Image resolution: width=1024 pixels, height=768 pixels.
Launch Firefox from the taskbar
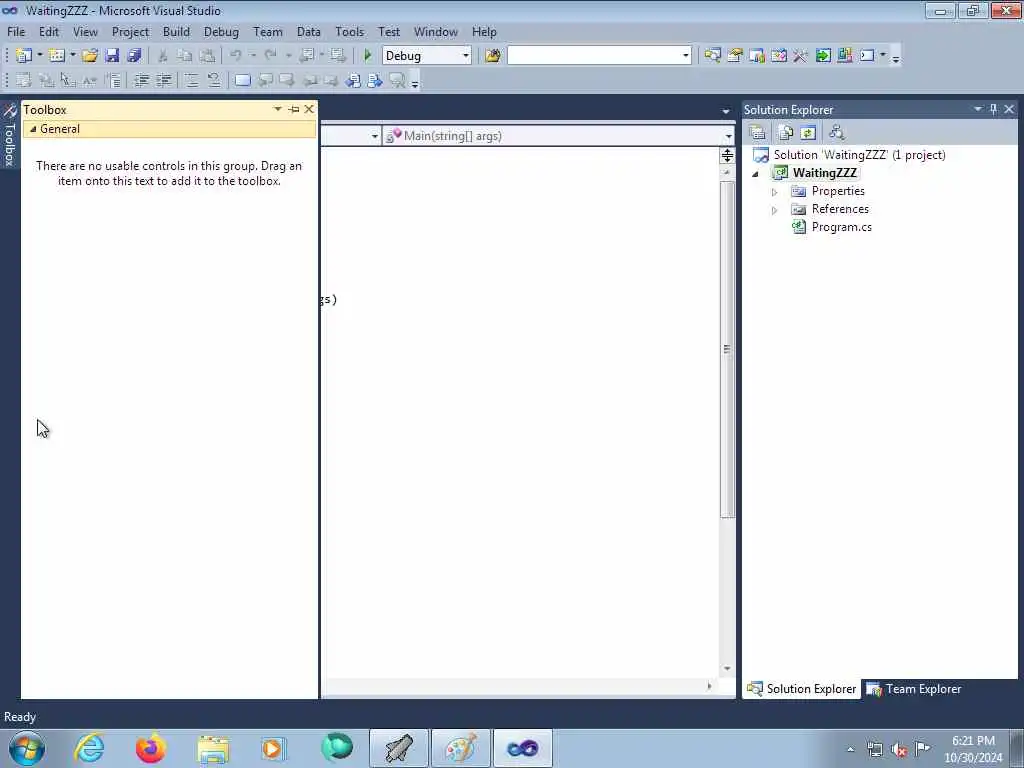click(150, 748)
